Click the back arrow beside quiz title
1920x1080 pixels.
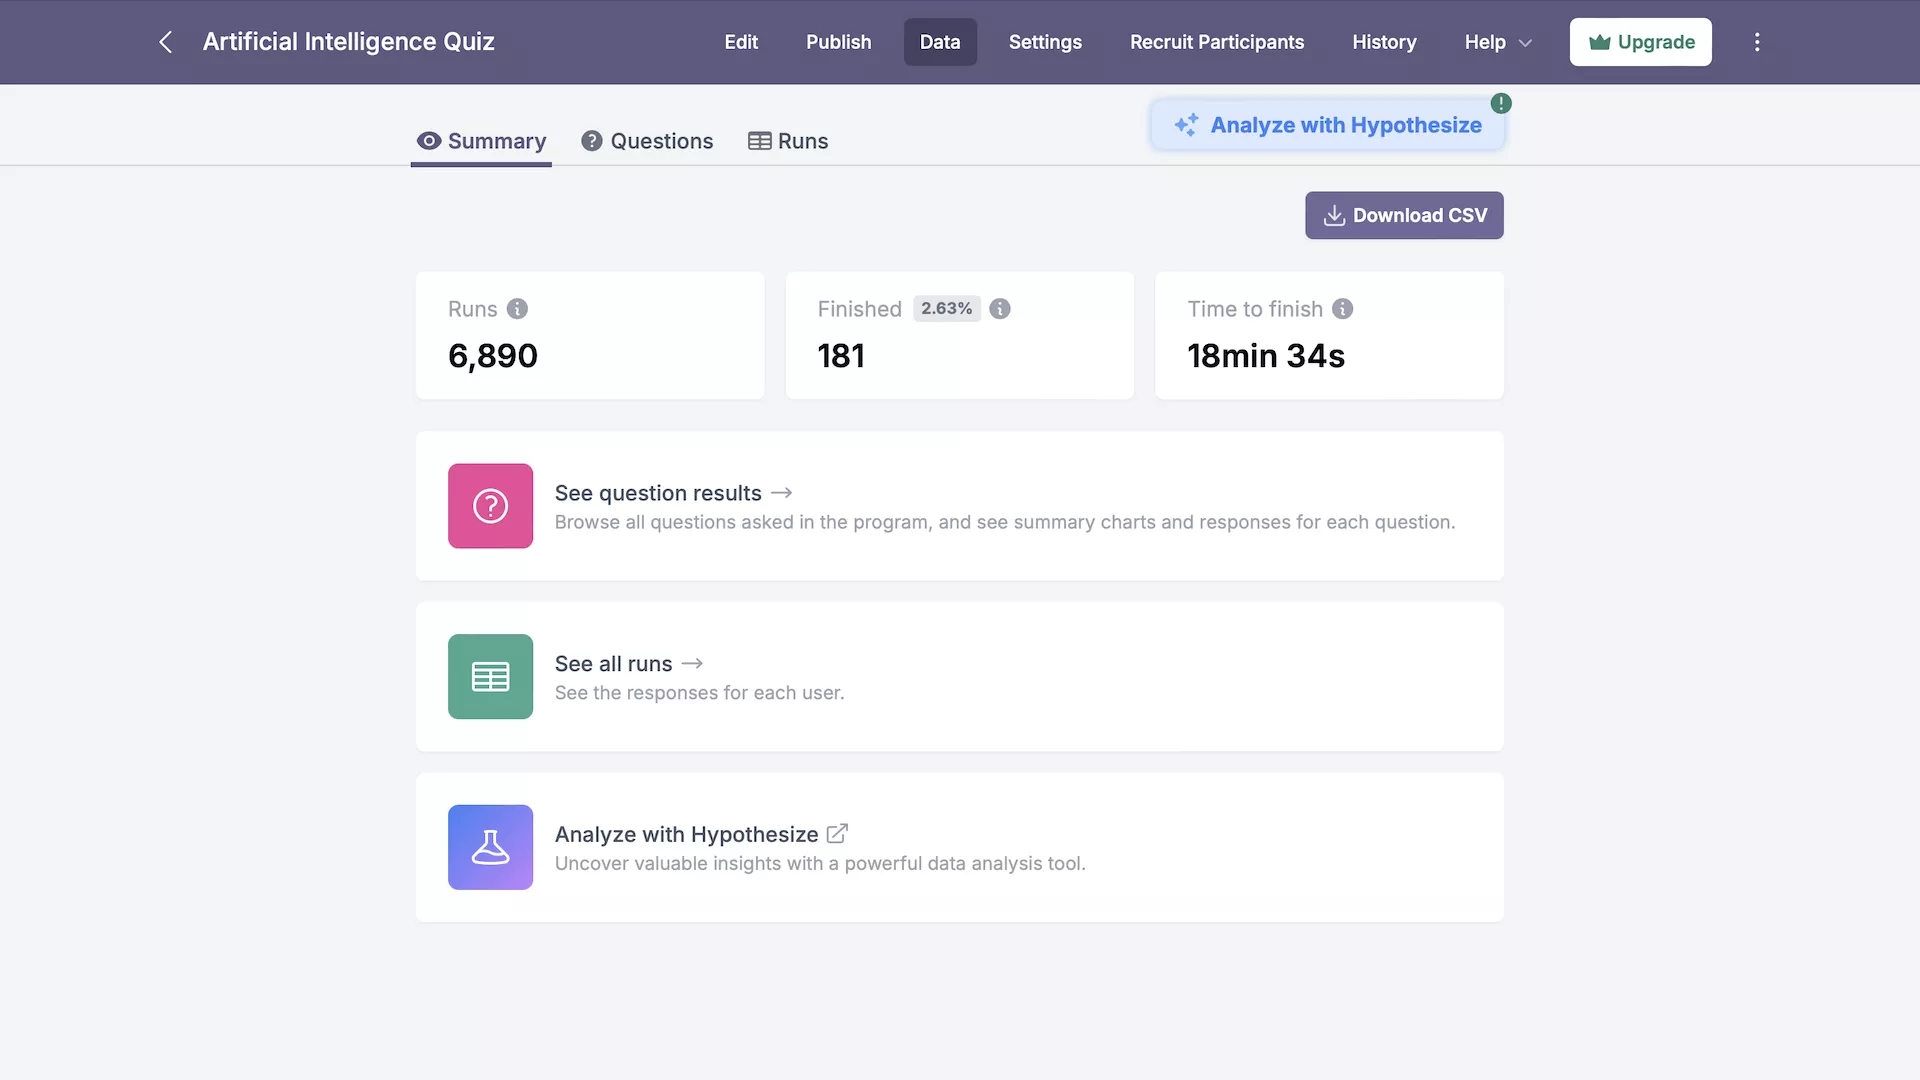click(x=166, y=42)
